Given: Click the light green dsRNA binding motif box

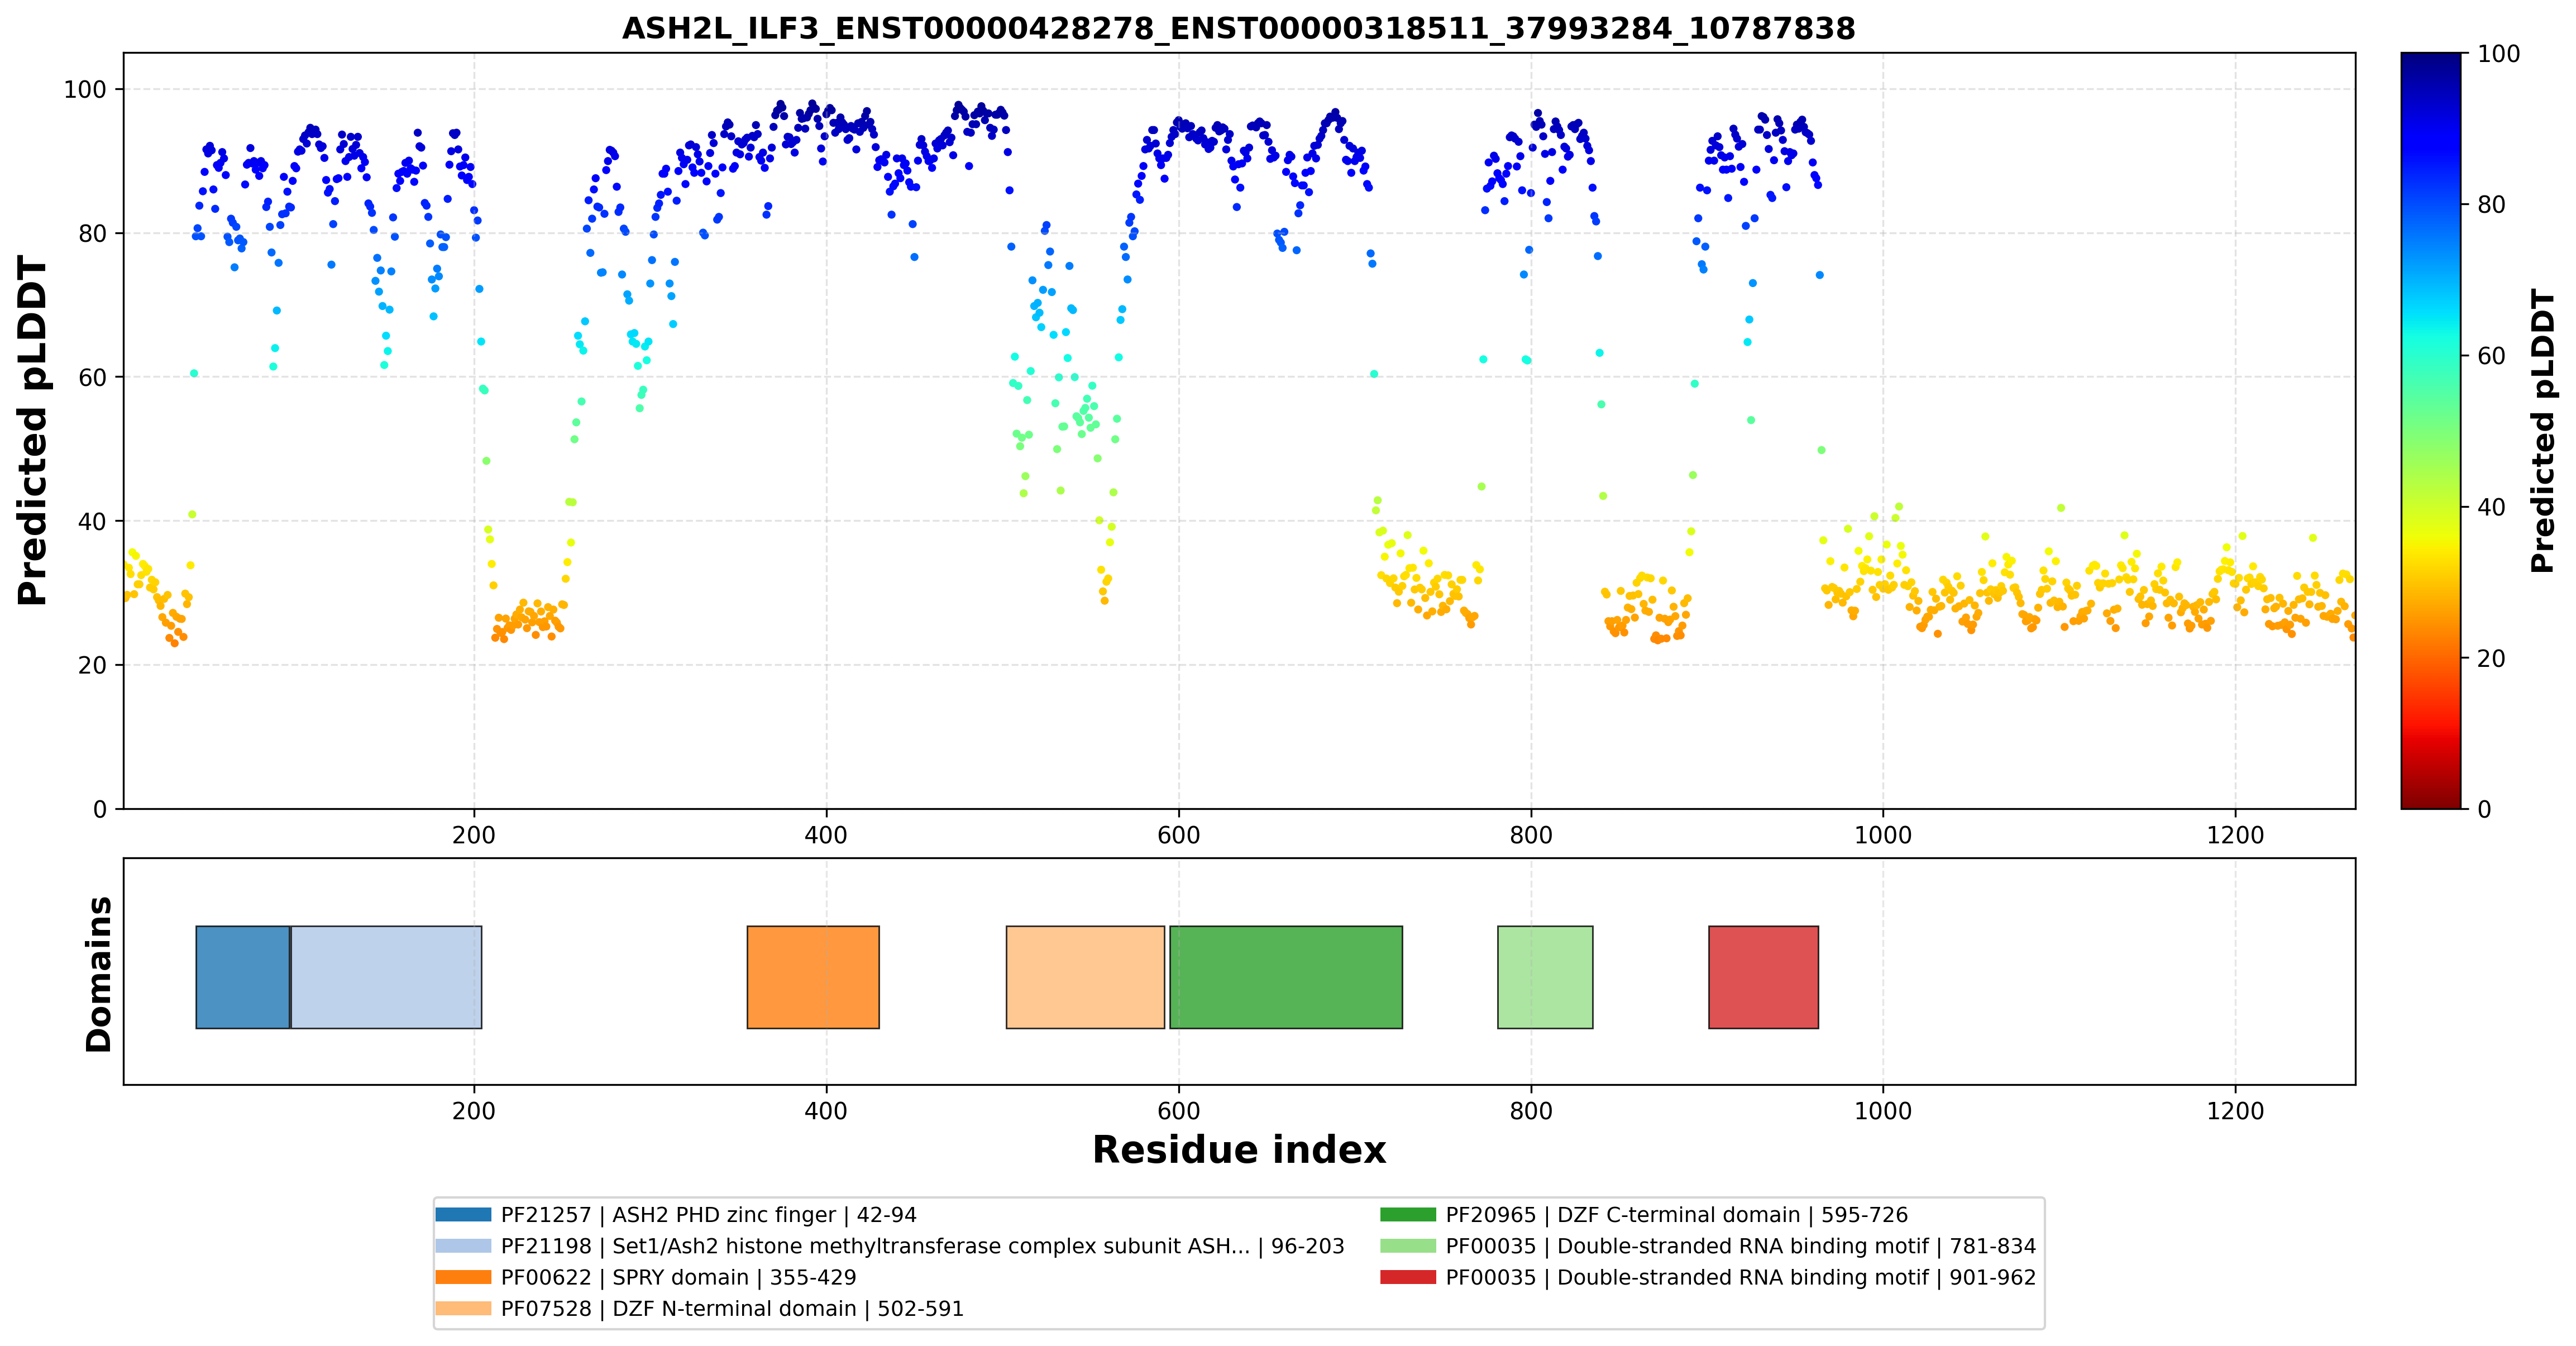Looking at the screenshot, I should pyautogui.click(x=1545, y=977).
